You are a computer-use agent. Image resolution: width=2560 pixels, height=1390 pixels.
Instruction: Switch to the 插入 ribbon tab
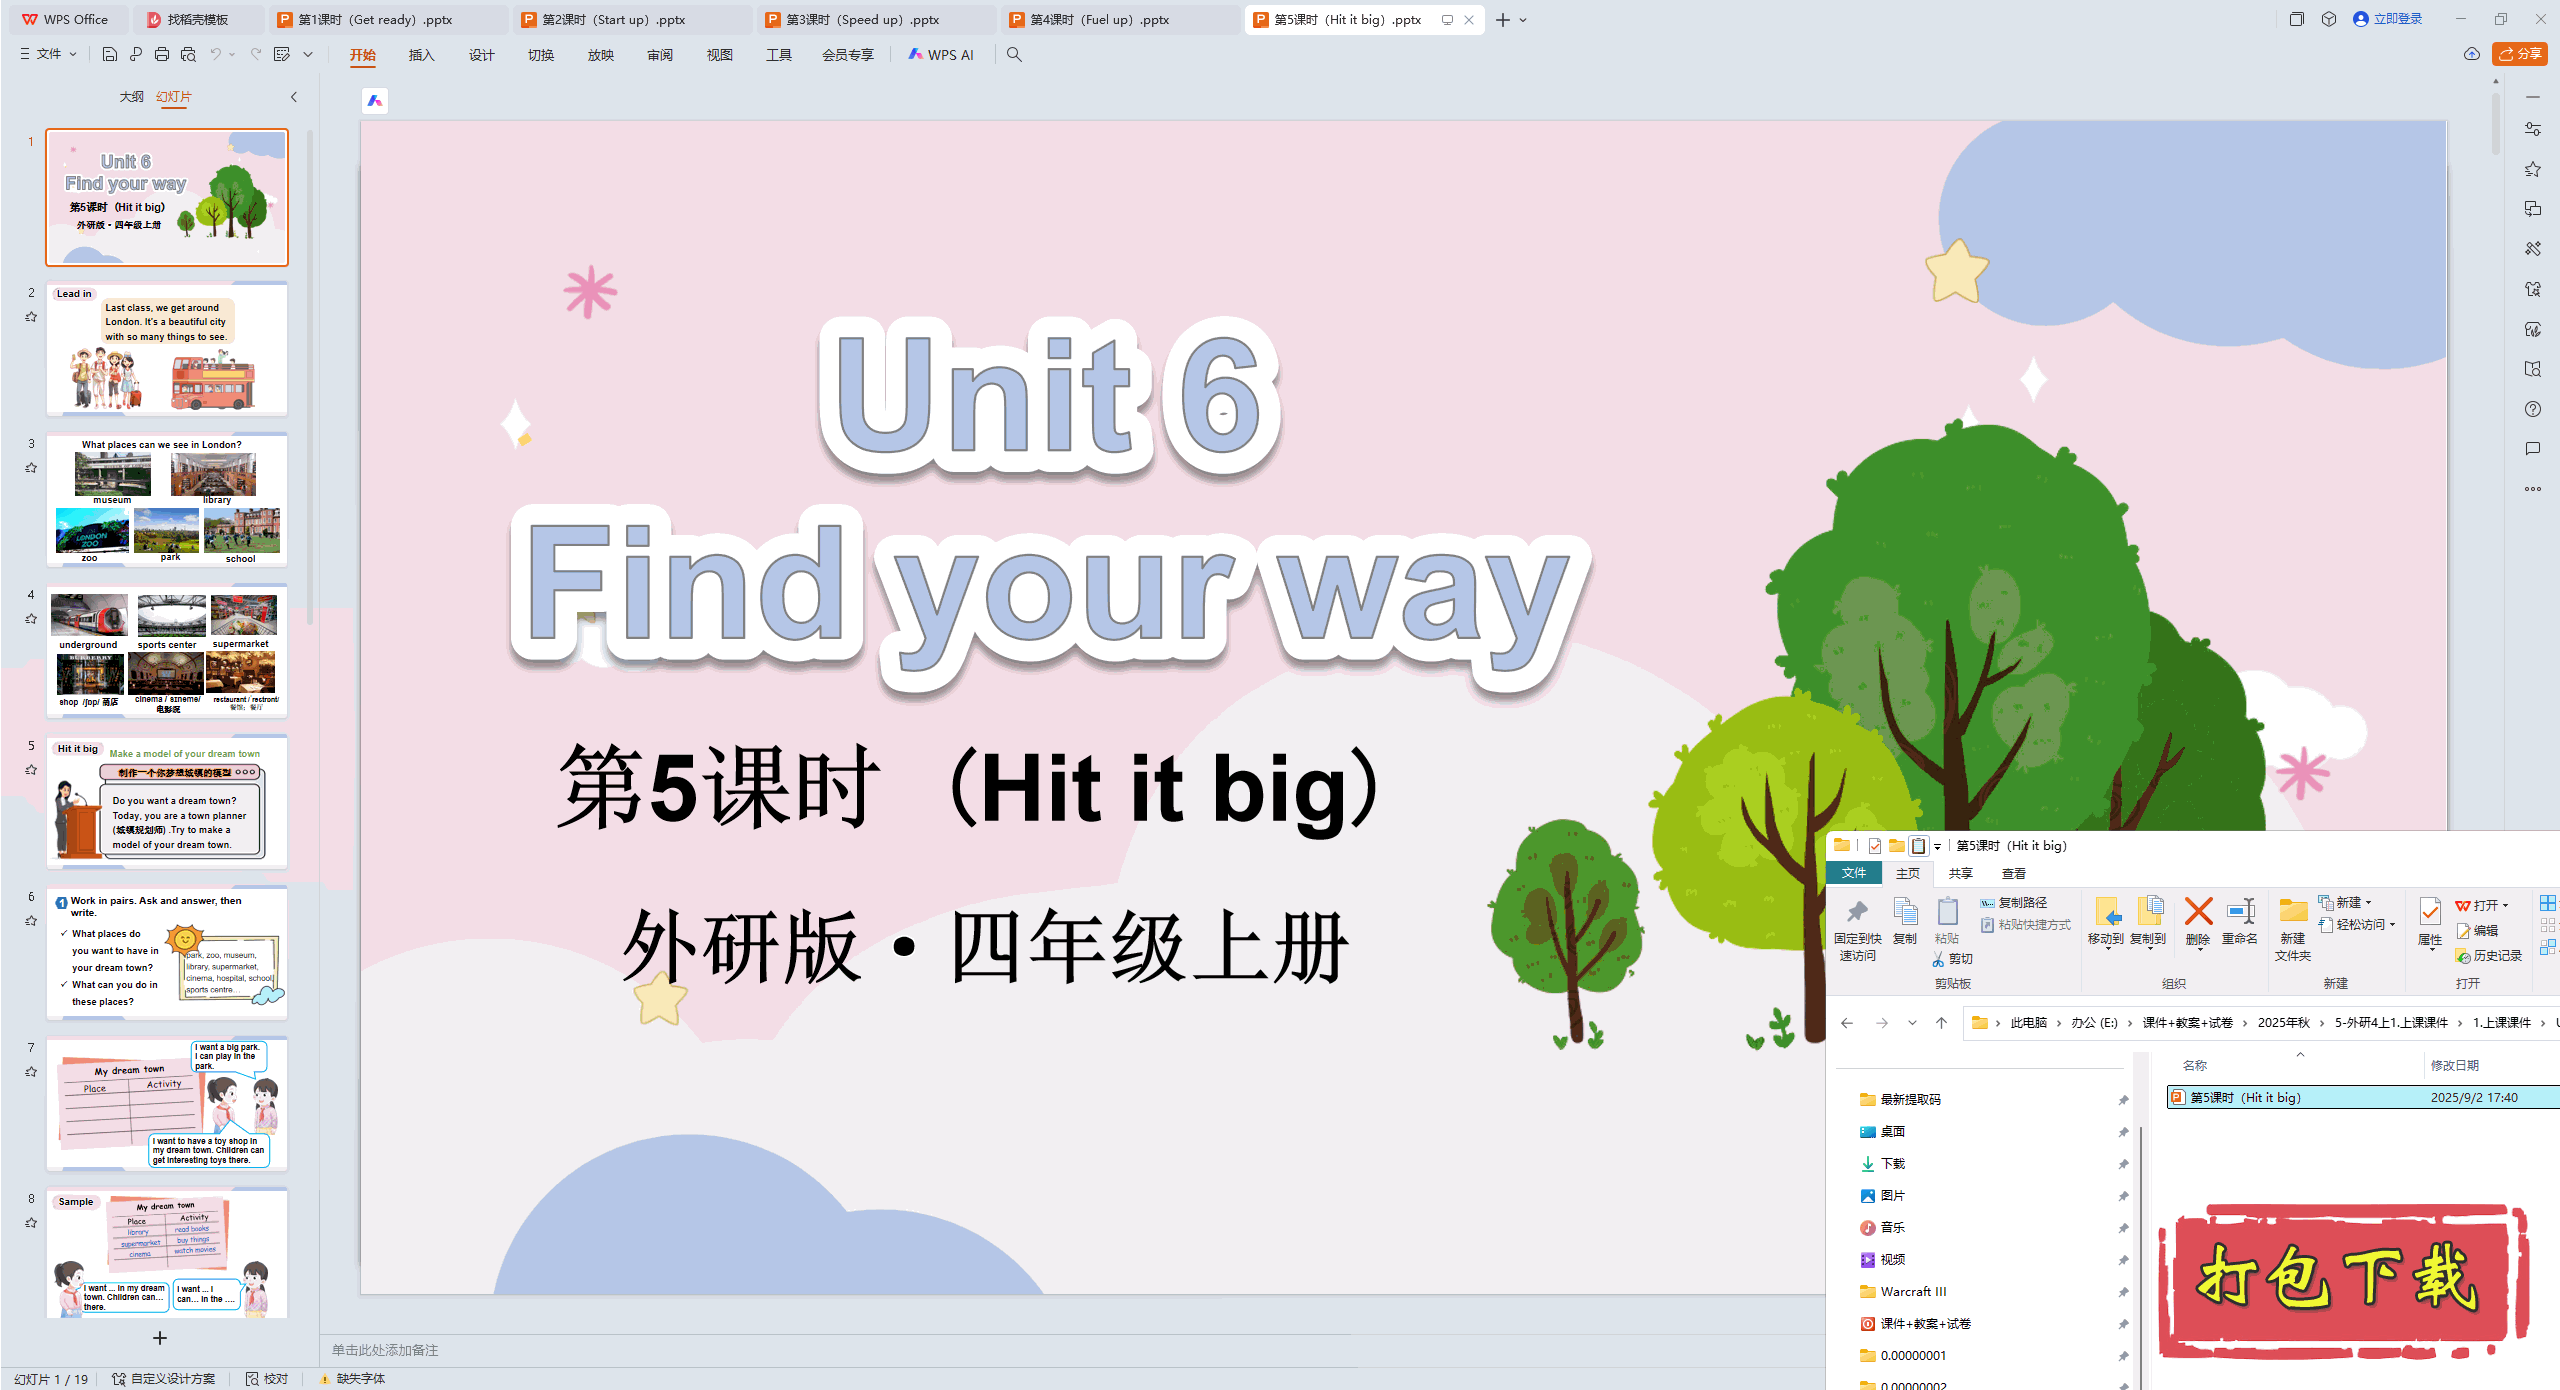tap(421, 55)
